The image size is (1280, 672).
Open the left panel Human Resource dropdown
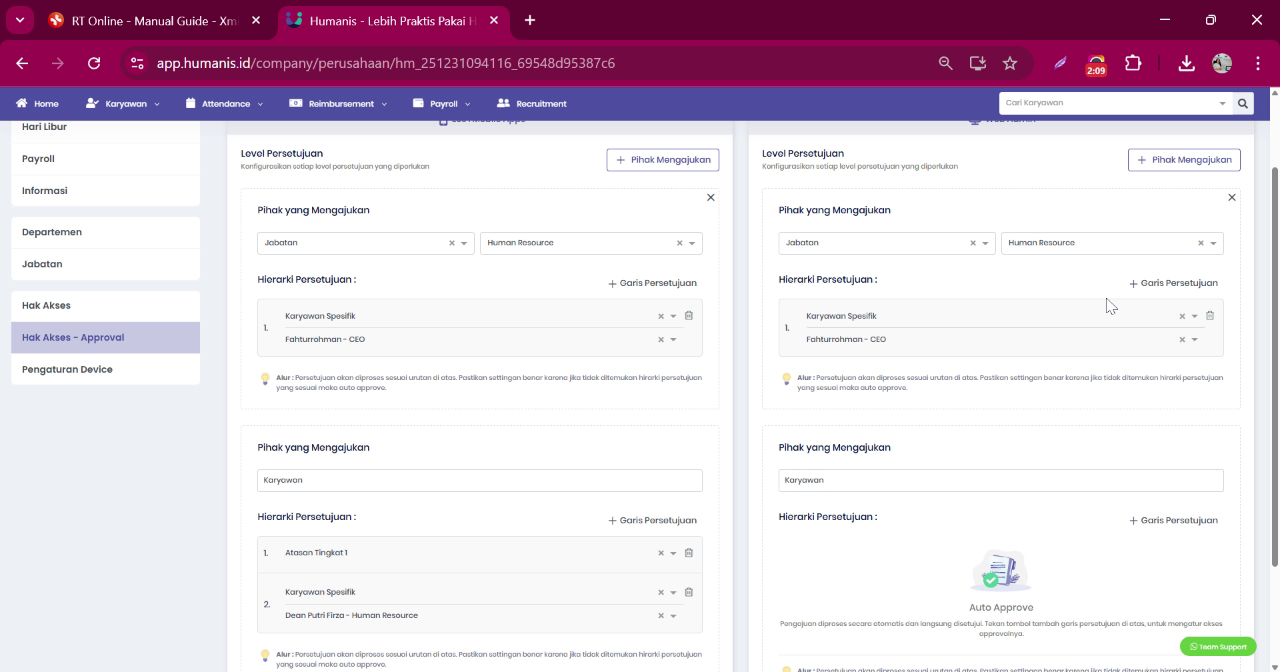coord(692,243)
